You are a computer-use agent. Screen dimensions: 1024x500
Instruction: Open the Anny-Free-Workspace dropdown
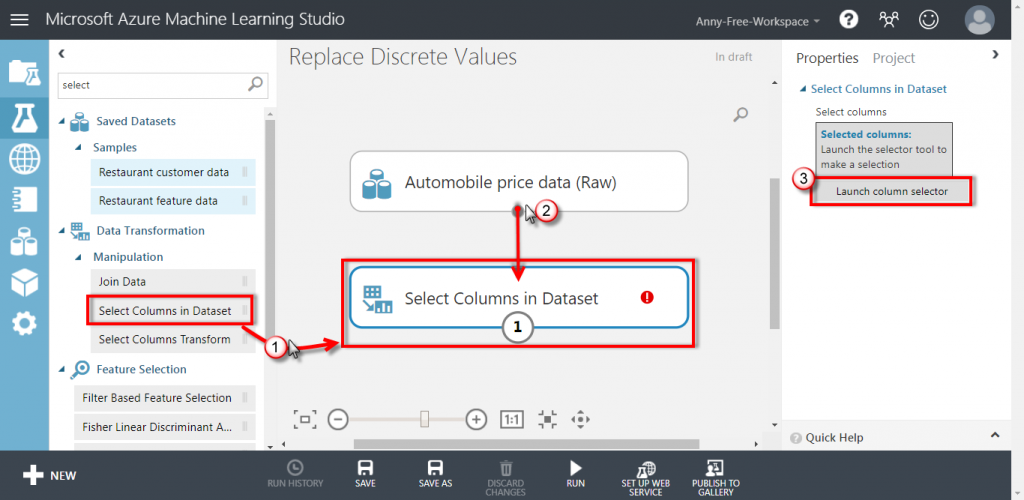click(759, 20)
